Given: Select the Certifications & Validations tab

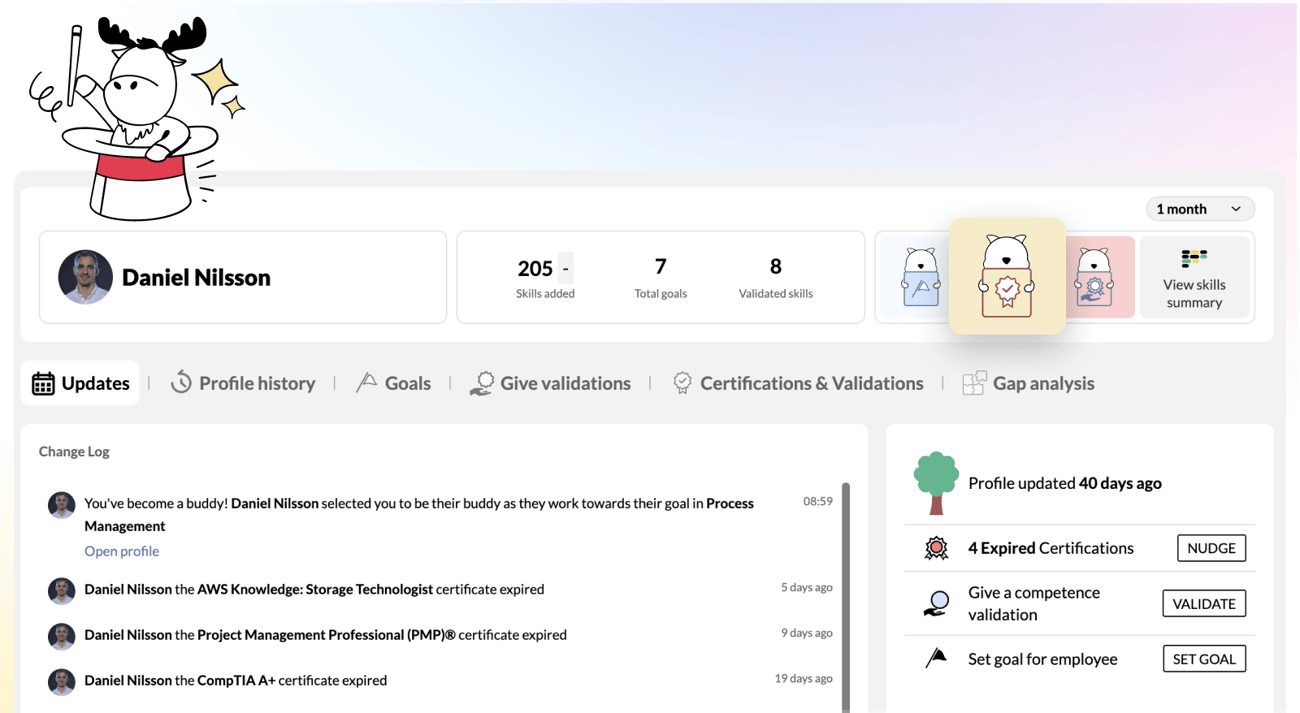Looking at the screenshot, I should (798, 383).
